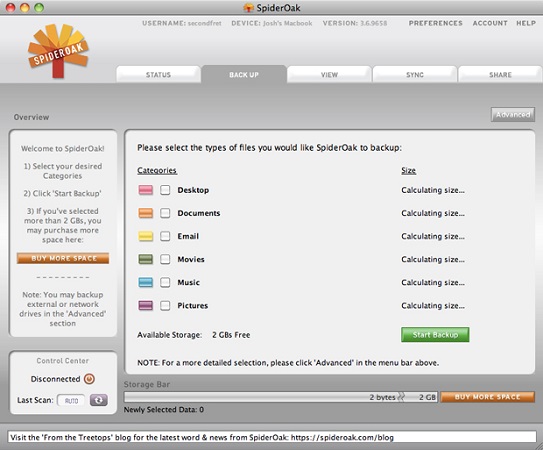Open PREFERENCES from the top bar
The image size is (543, 450).
click(x=436, y=23)
